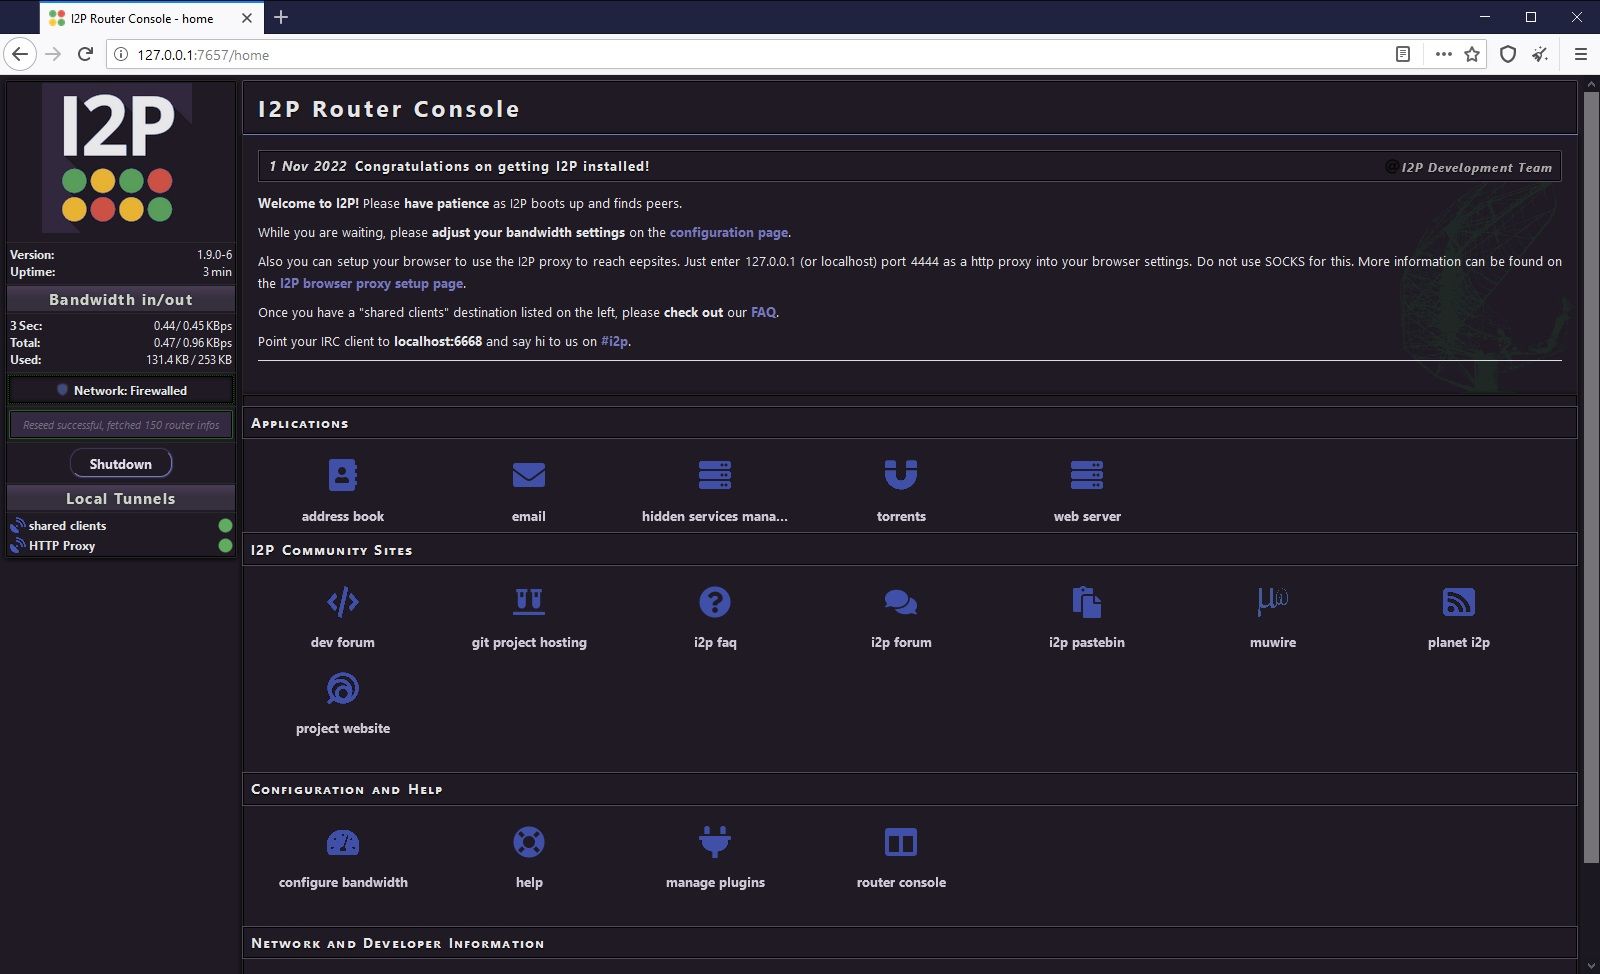Open the configure bandwidth gauge icon
Screen dimensions: 1600x974
tap(343, 842)
